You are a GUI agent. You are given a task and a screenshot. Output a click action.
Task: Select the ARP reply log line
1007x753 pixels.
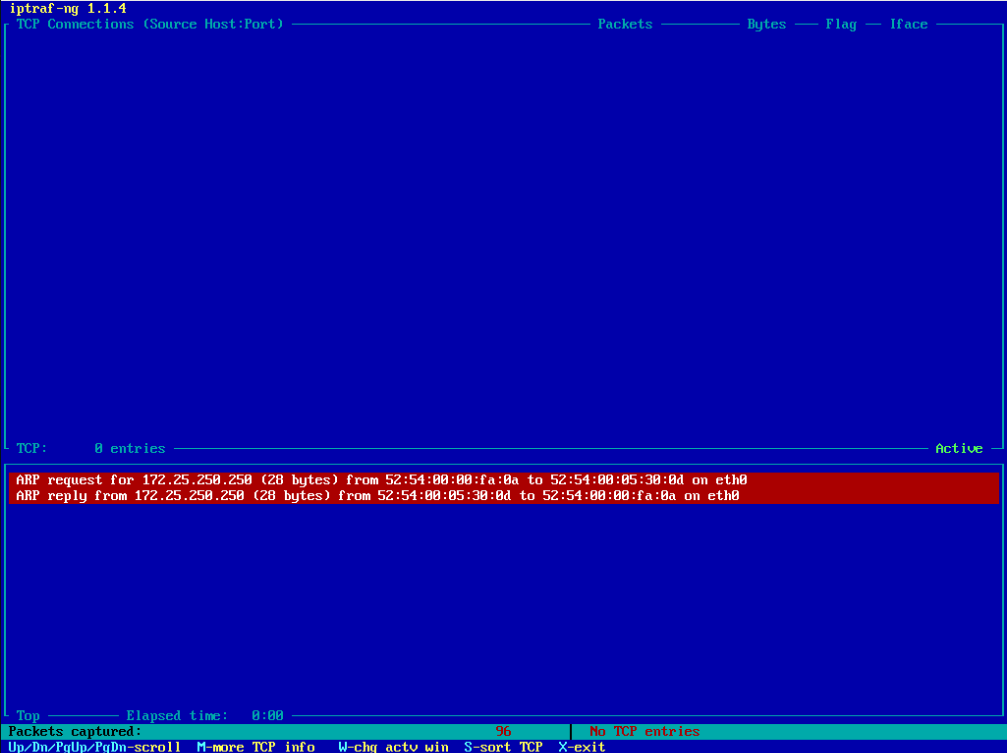[x=377, y=495]
